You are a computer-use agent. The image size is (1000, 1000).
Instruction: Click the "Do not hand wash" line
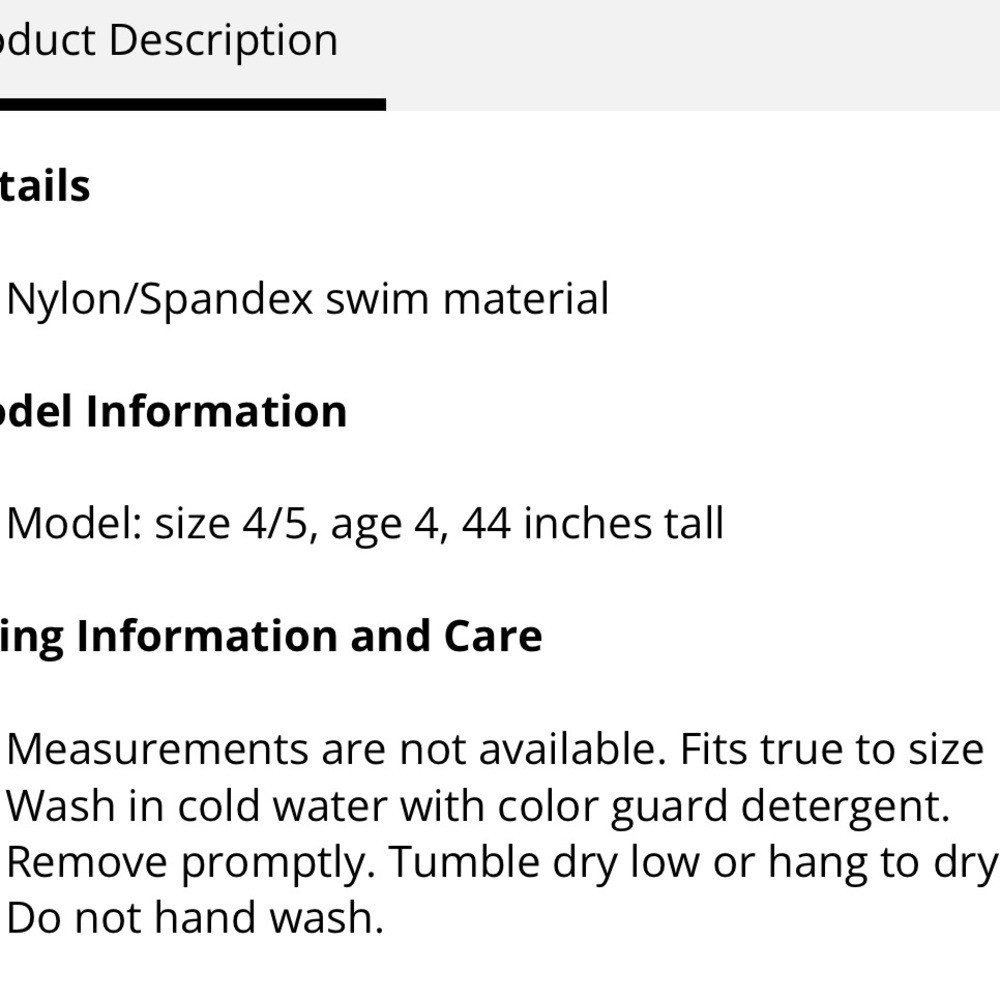point(195,917)
